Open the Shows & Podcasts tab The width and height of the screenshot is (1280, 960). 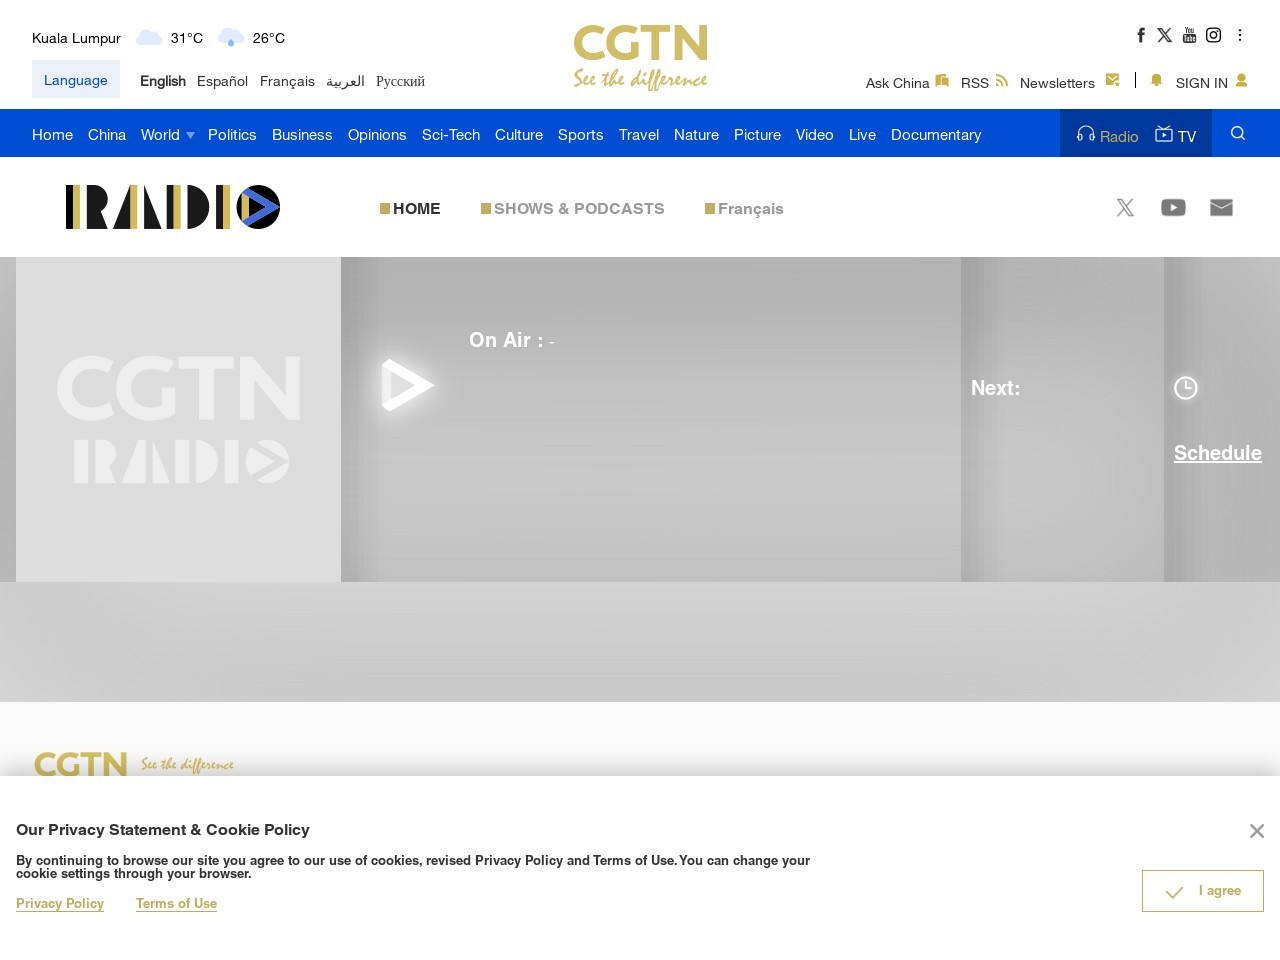pyautogui.click(x=578, y=209)
